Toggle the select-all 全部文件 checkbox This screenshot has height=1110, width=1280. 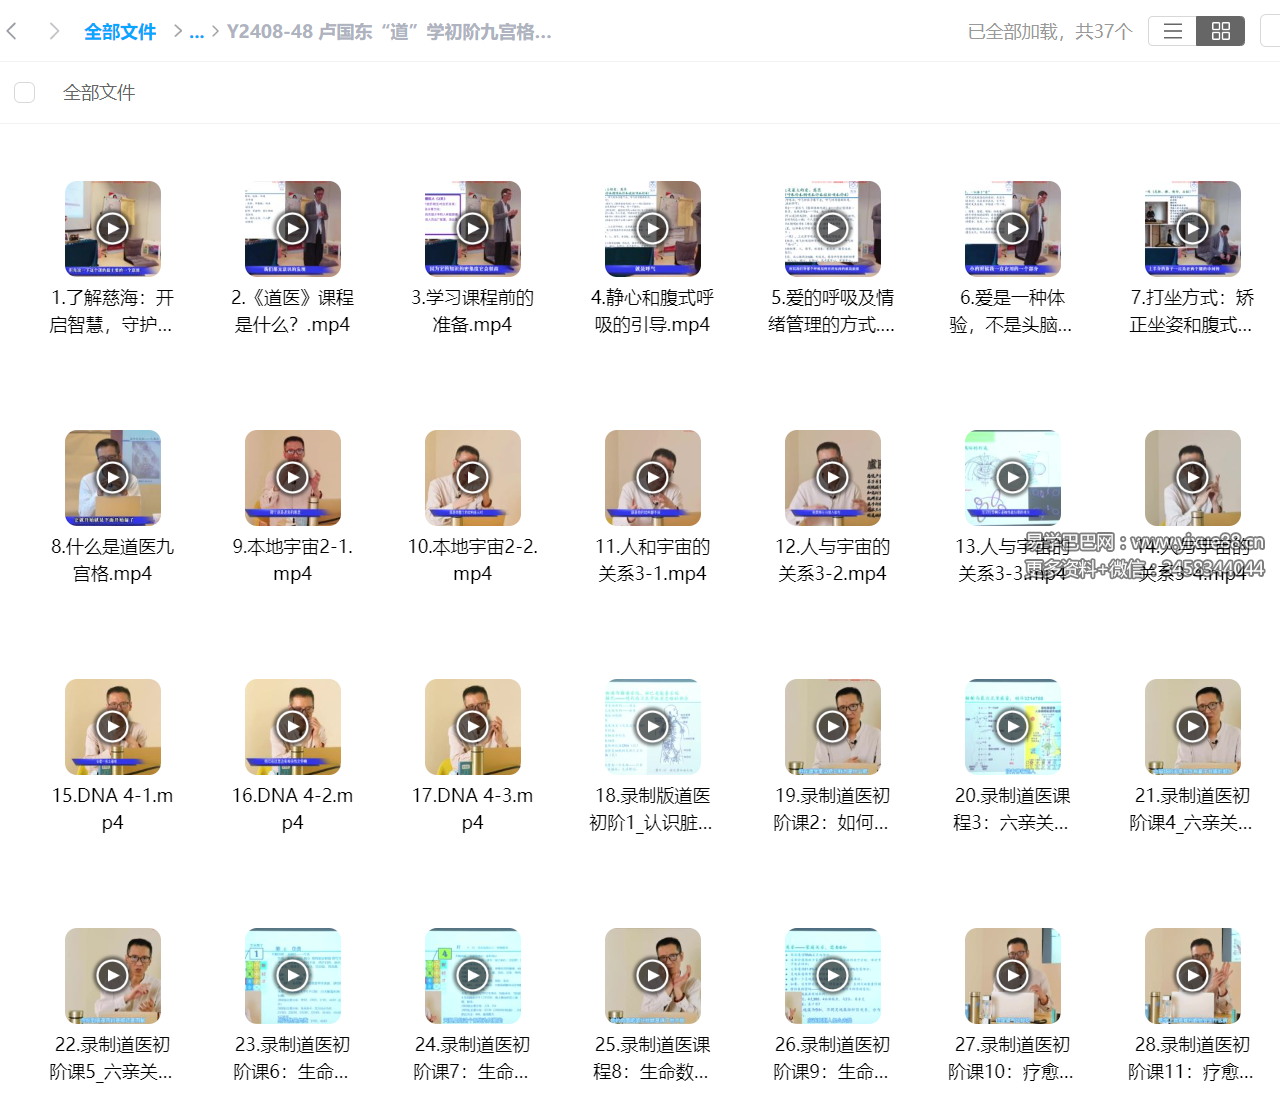[25, 93]
